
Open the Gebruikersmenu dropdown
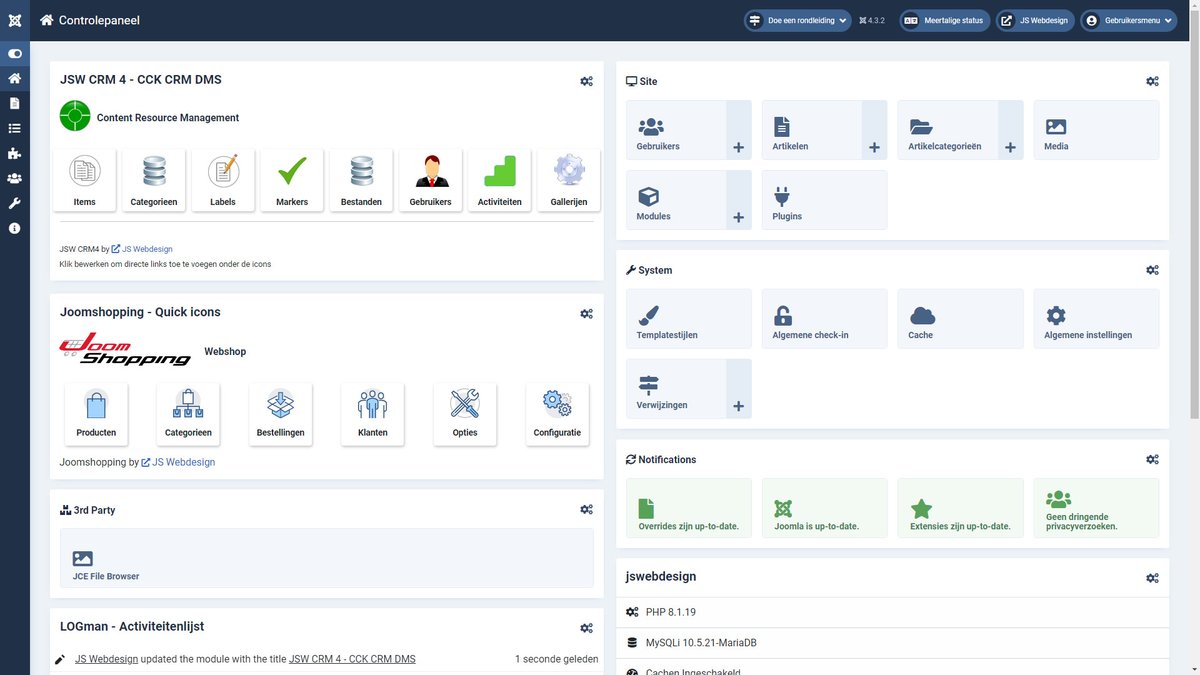click(x=1128, y=20)
